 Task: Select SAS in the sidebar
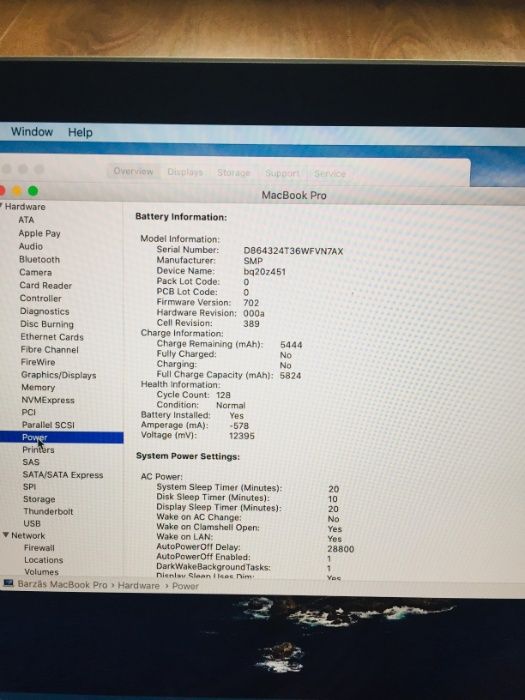(x=31, y=462)
